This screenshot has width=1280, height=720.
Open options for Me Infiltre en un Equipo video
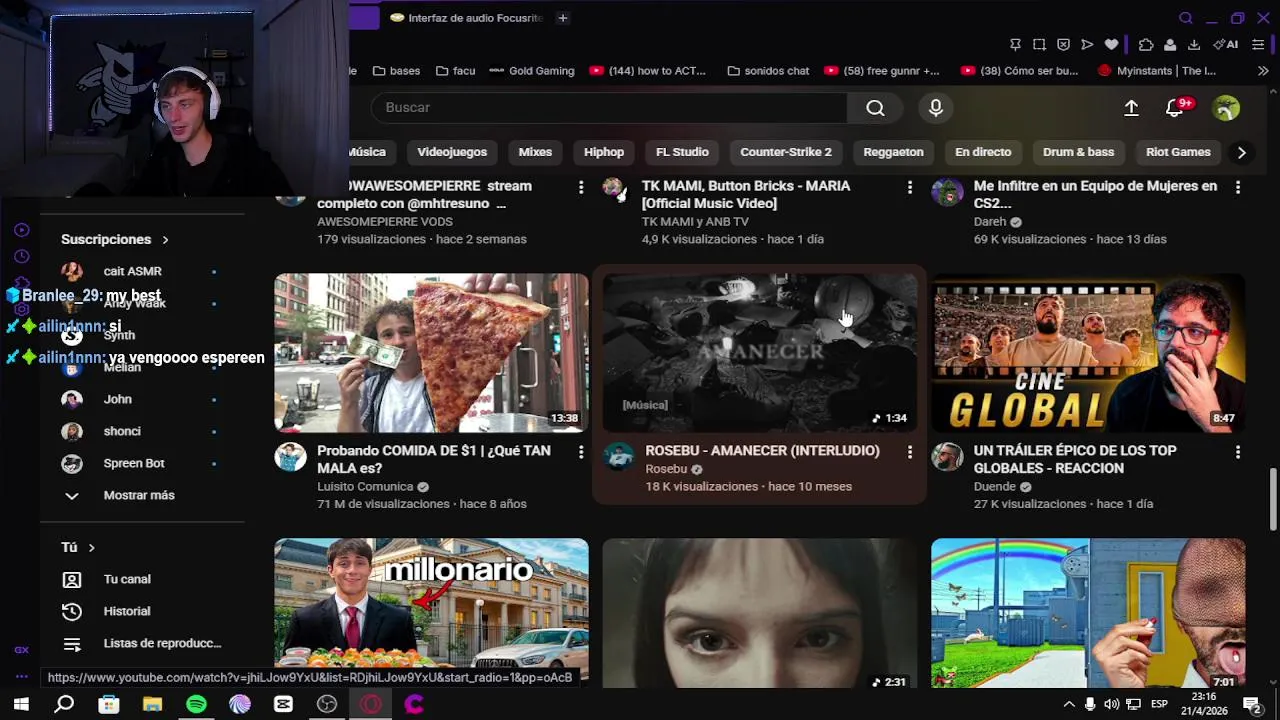point(1238,187)
